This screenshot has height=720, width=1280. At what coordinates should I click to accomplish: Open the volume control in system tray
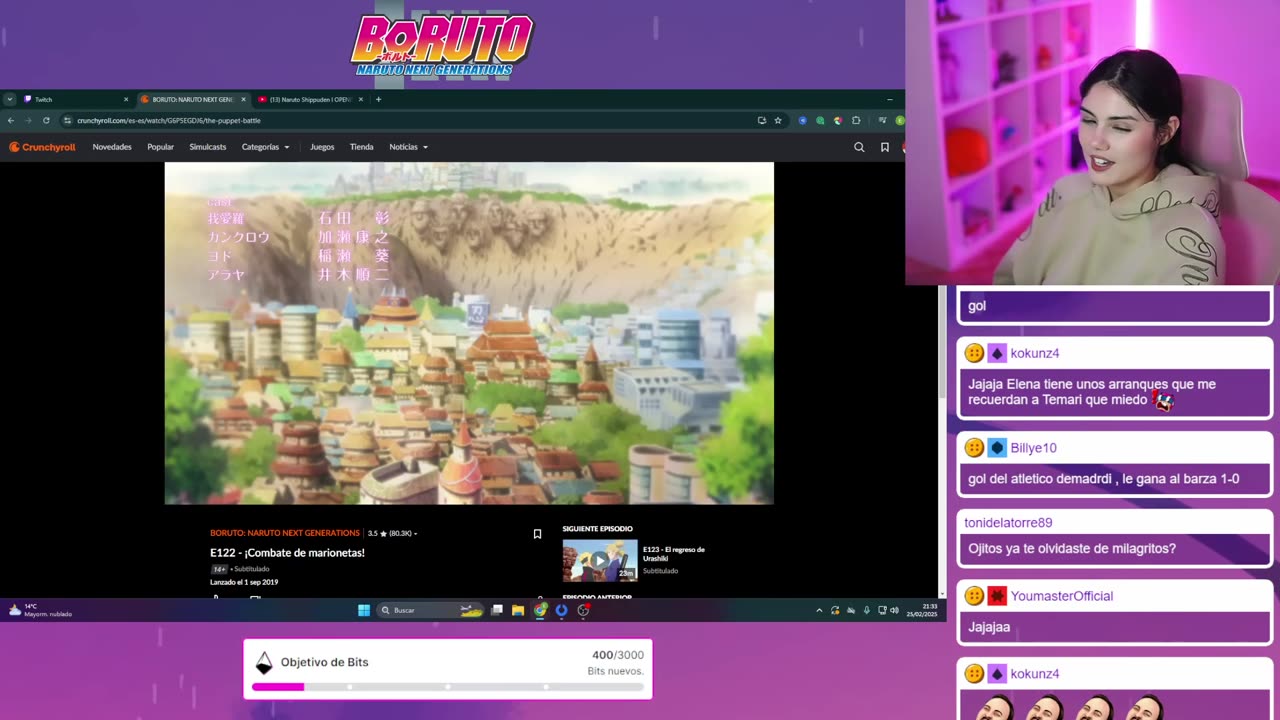(894, 610)
